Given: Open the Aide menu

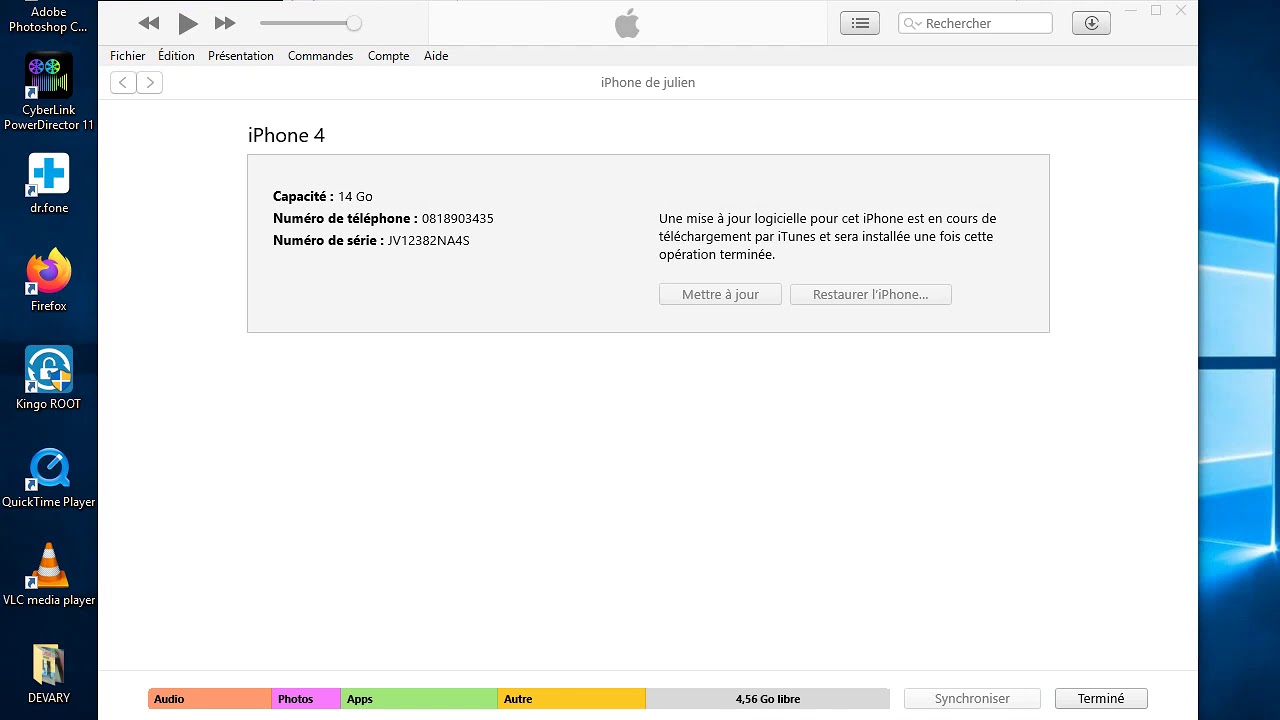Looking at the screenshot, I should coord(436,56).
